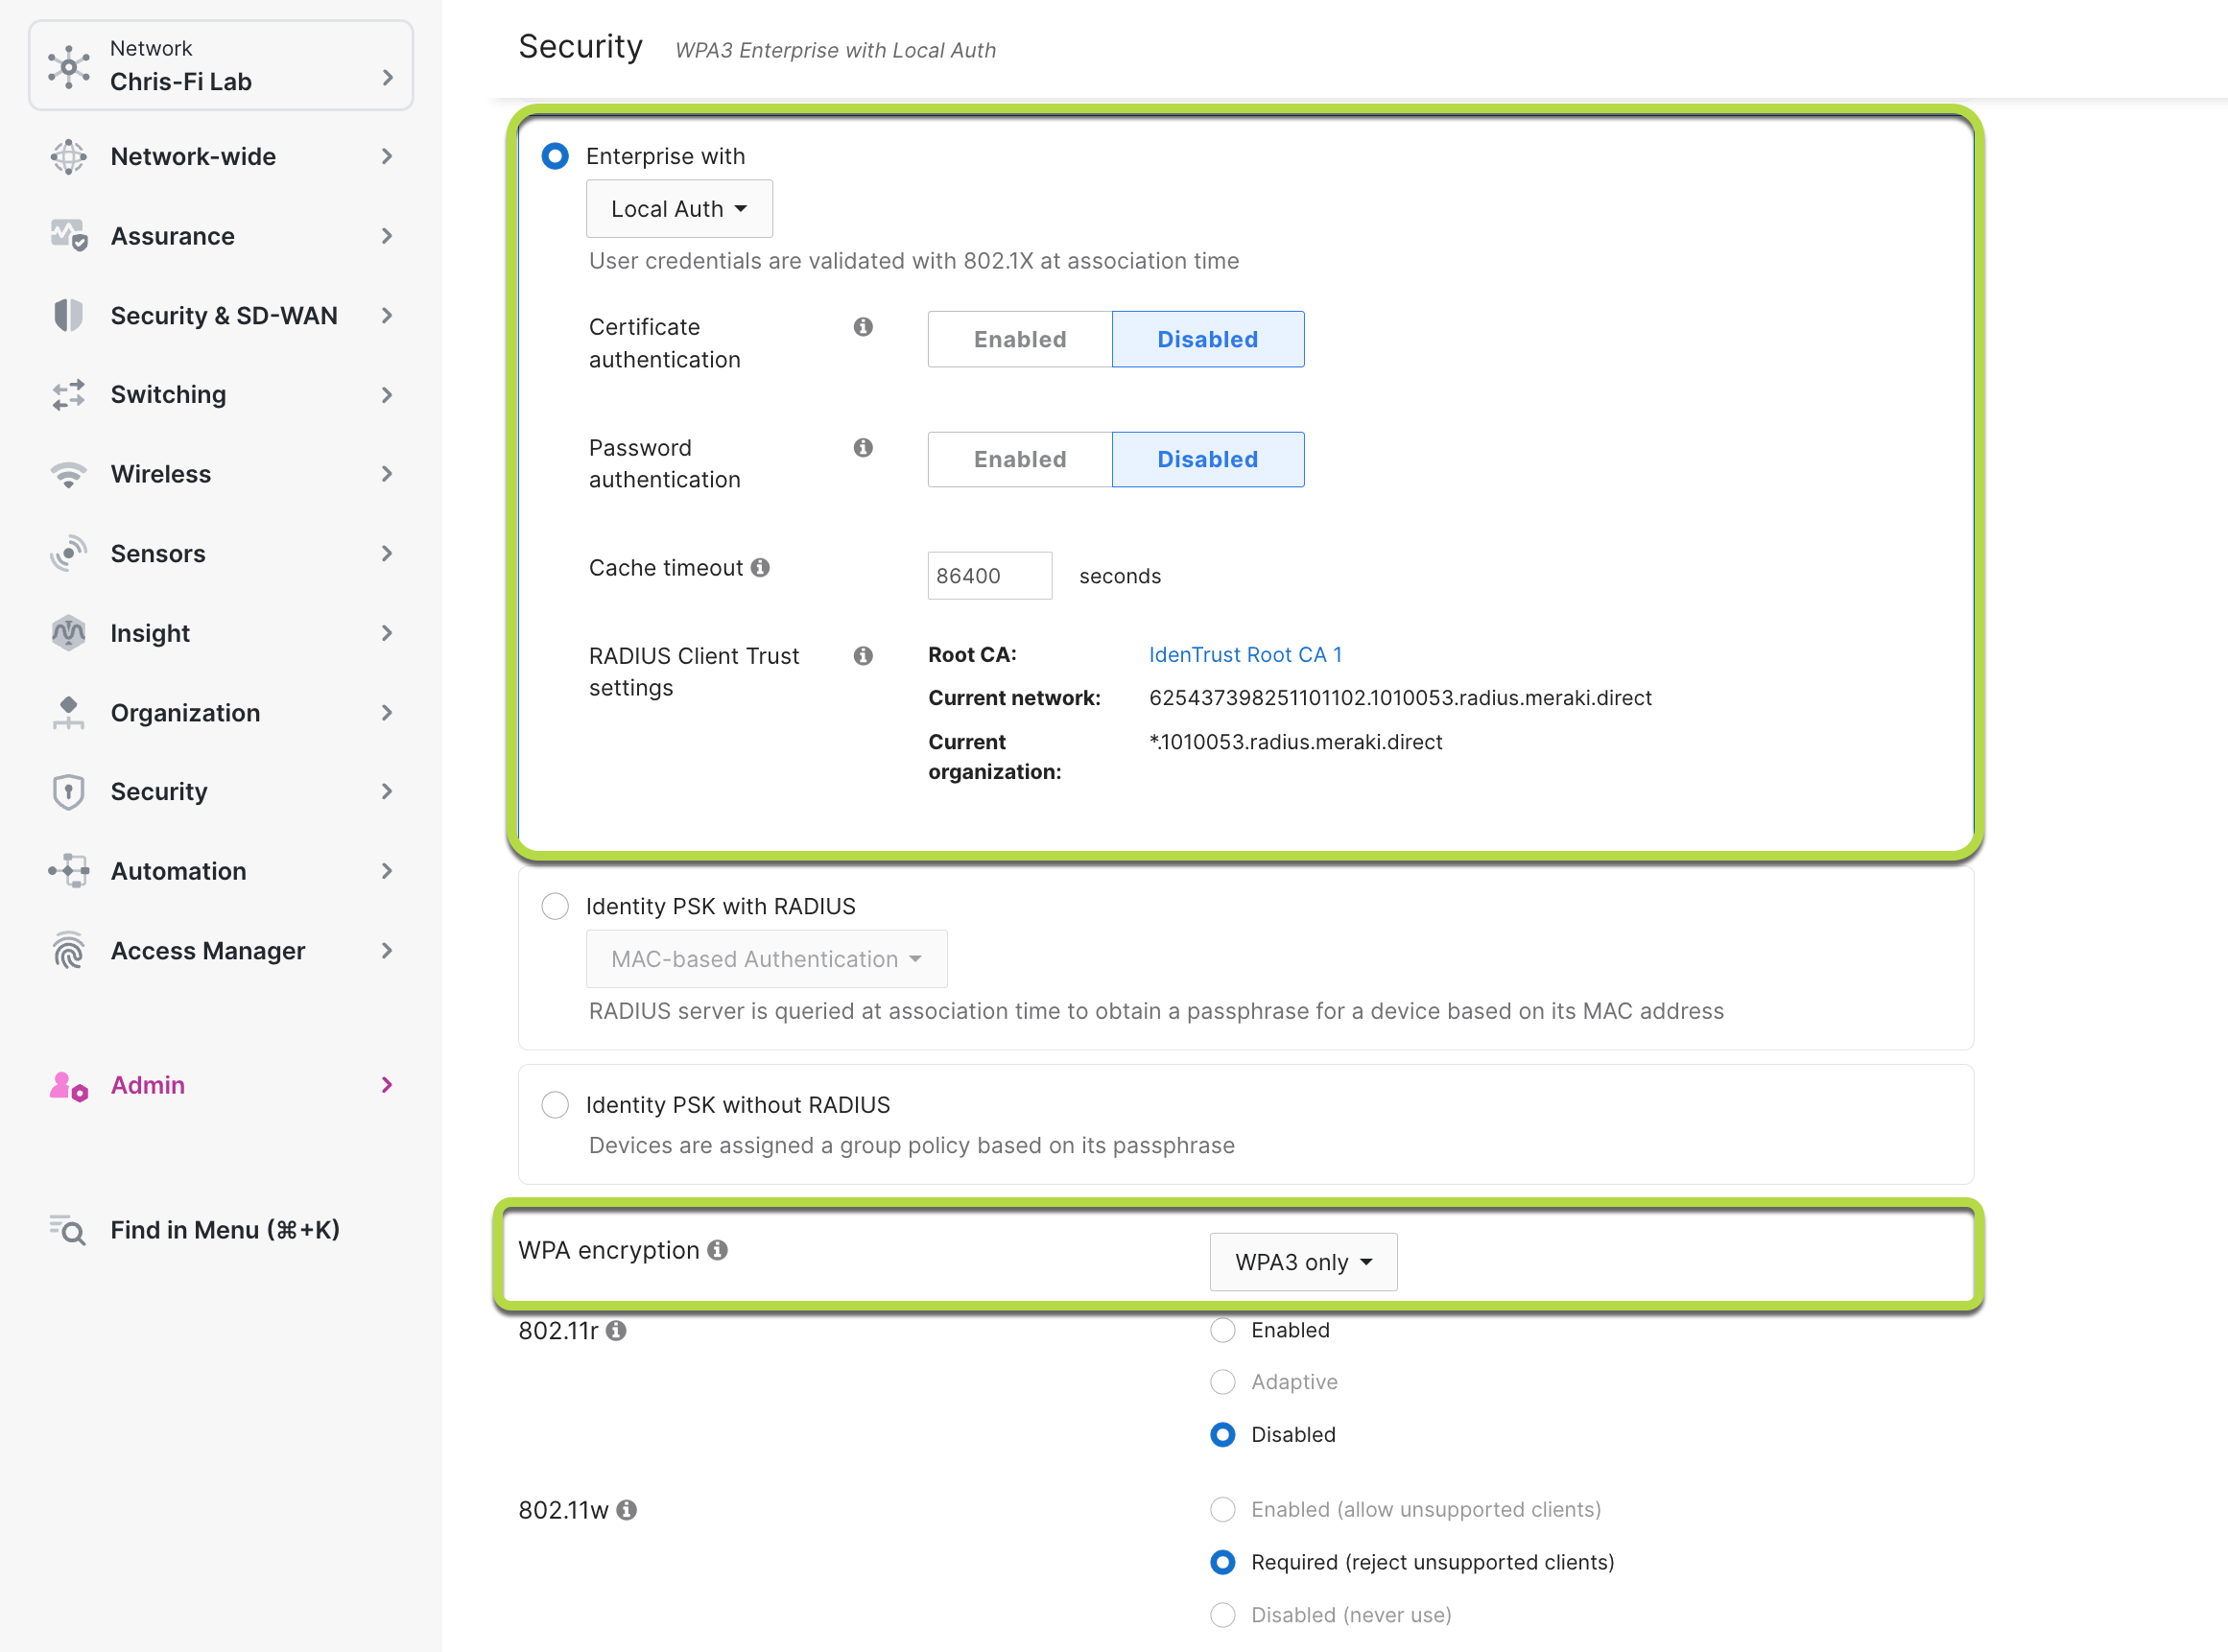Click the Sensors icon in sidebar
The image size is (2228, 1652).
click(68, 554)
